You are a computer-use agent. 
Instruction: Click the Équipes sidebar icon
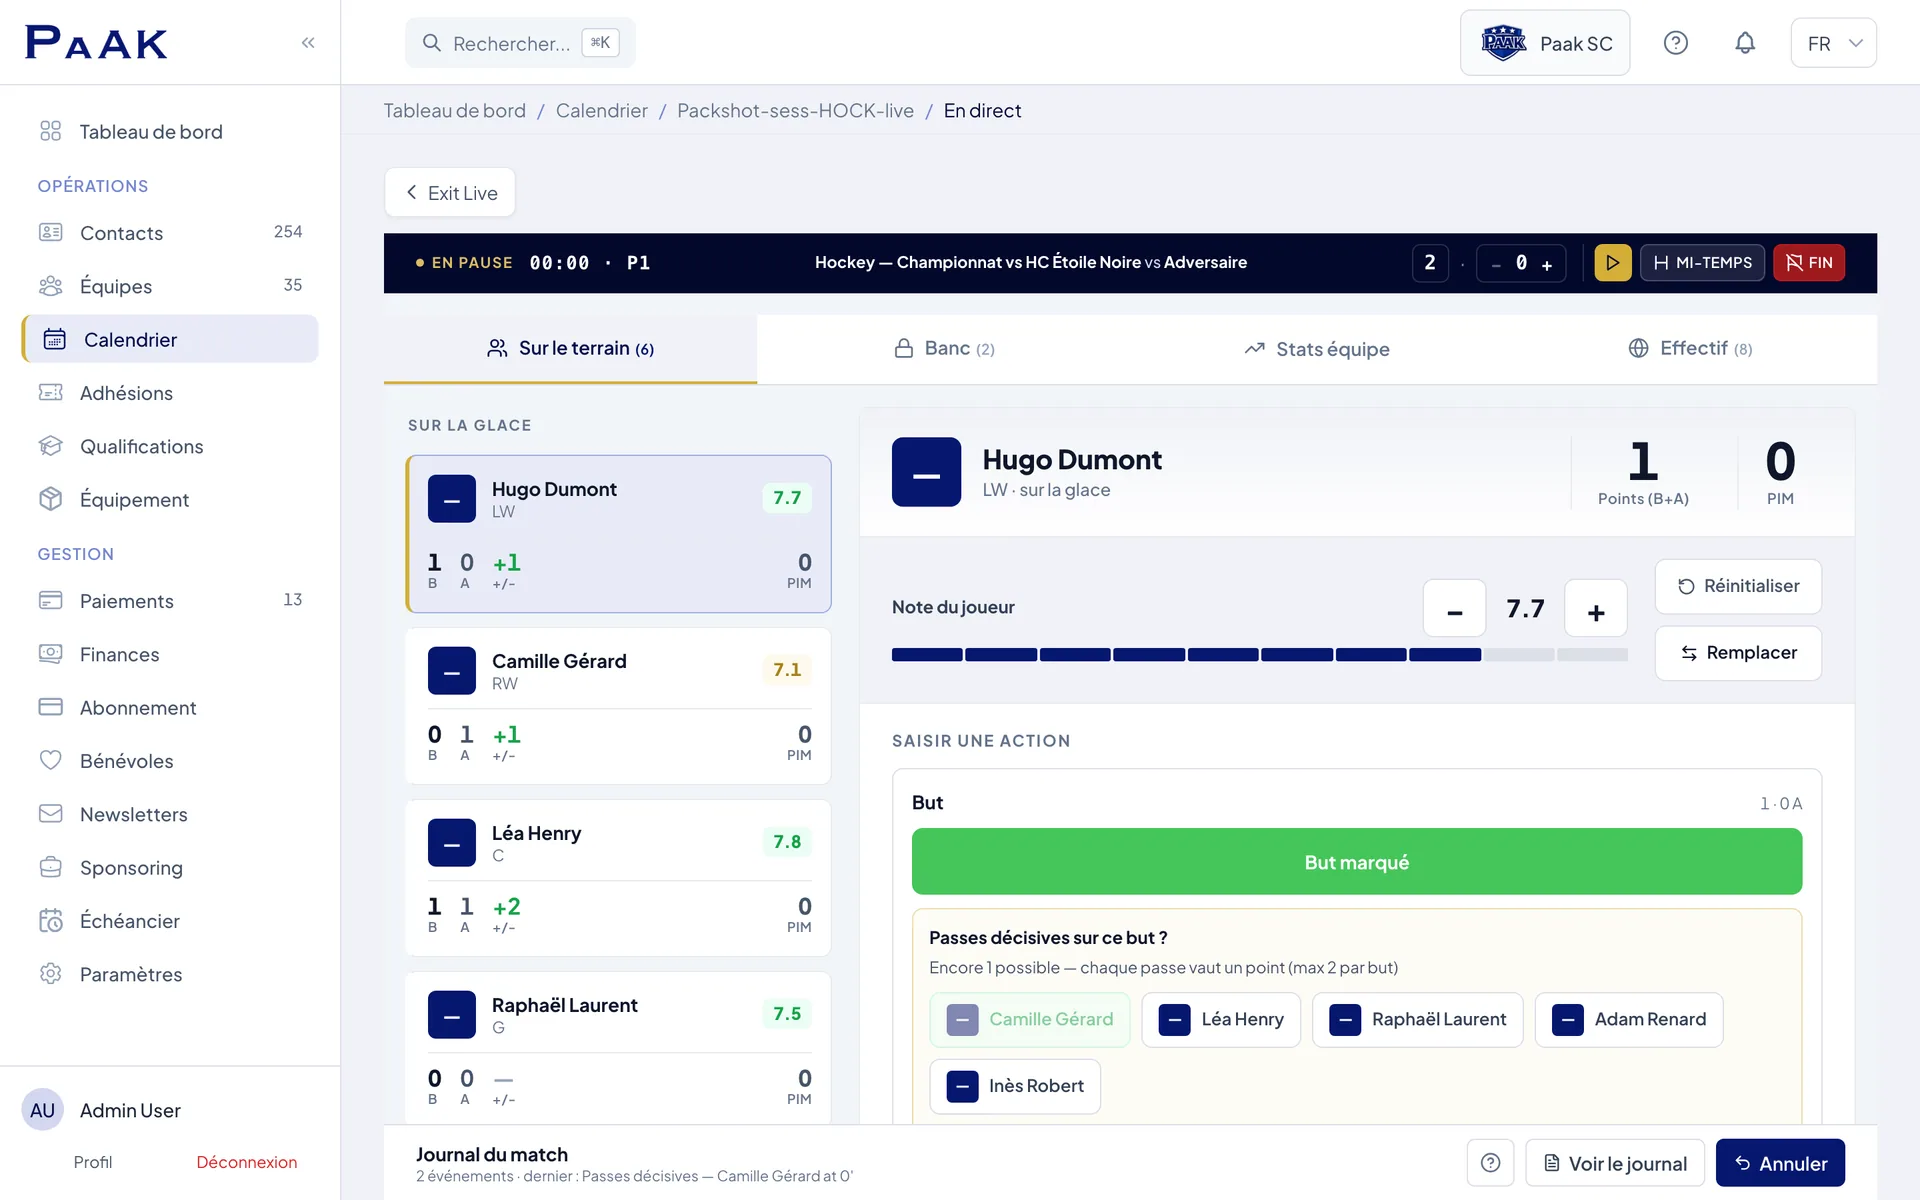tap(51, 286)
